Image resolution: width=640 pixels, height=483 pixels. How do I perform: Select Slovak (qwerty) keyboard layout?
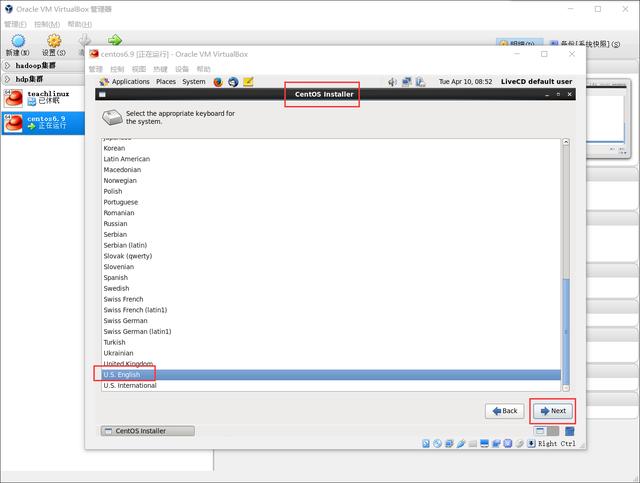(331, 256)
